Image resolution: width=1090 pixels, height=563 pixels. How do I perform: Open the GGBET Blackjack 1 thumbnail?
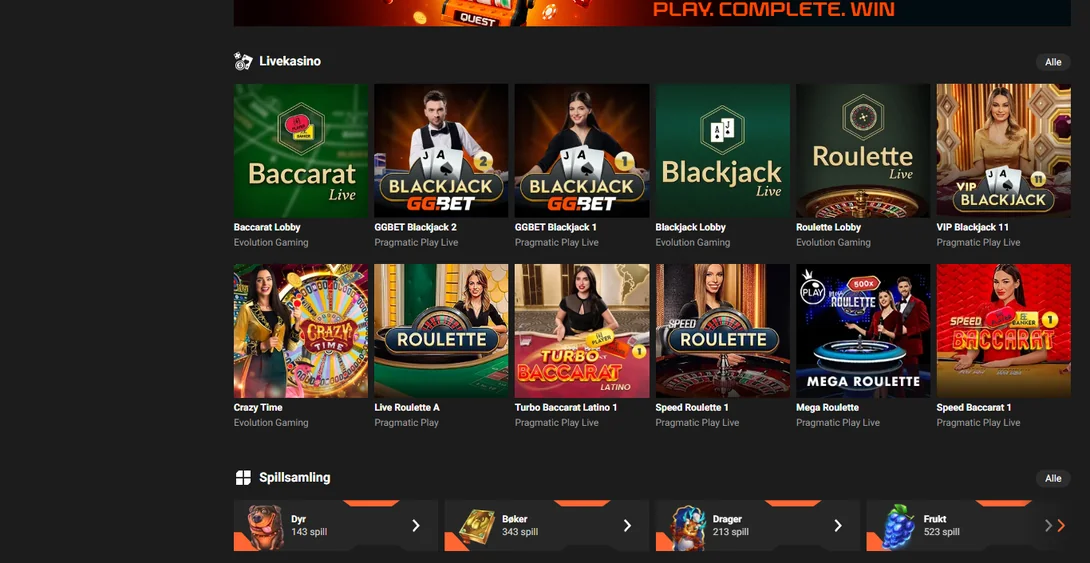(x=582, y=151)
